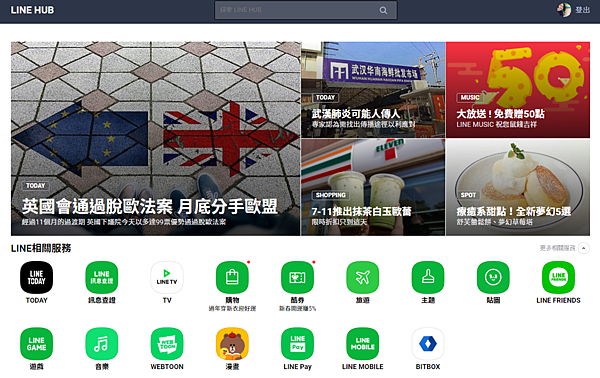The image size is (600, 378).
Task: Open the 武漢肺炎可能人傳人 news card
Action: 373,90
